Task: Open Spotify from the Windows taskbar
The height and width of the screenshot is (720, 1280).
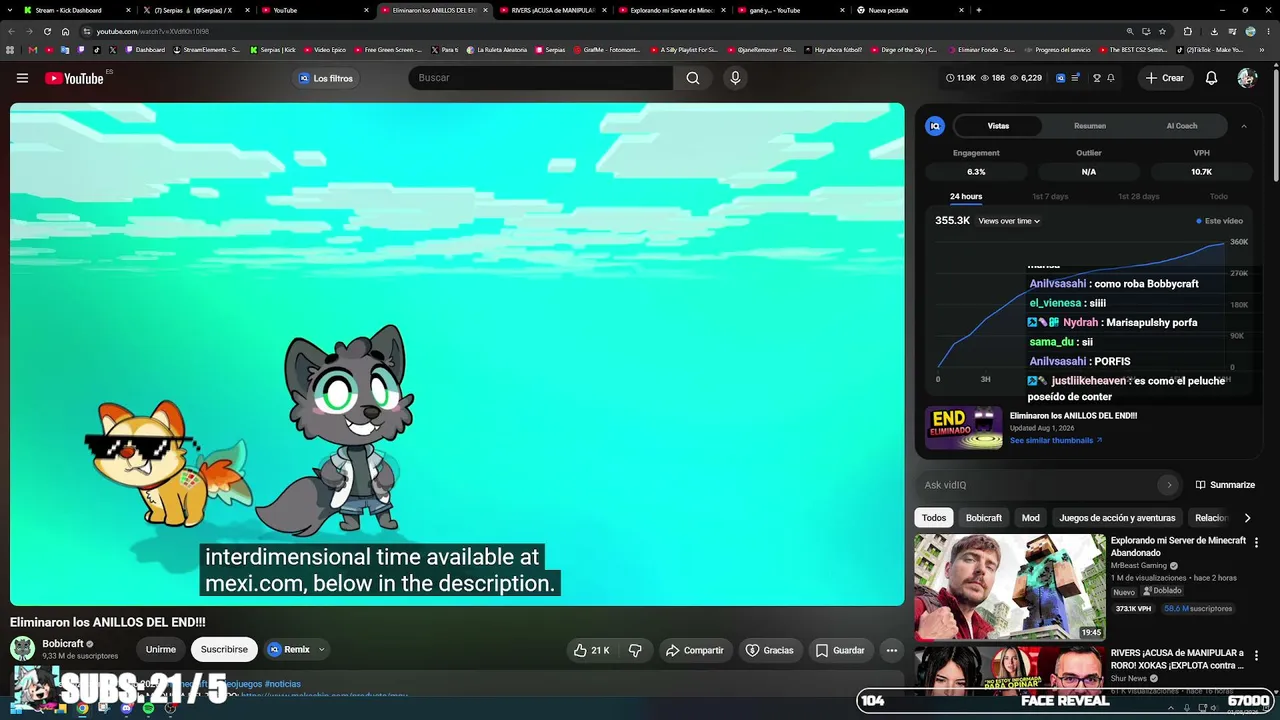Action: 148,709
